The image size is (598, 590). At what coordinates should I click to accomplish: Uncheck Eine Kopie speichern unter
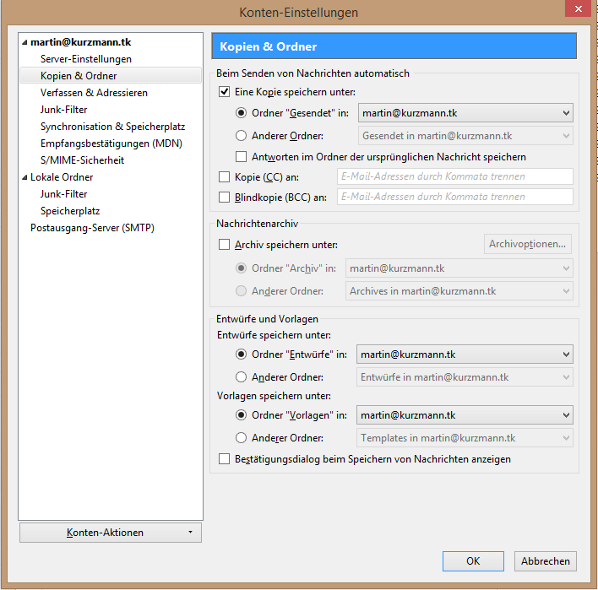click(x=224, y=92)
